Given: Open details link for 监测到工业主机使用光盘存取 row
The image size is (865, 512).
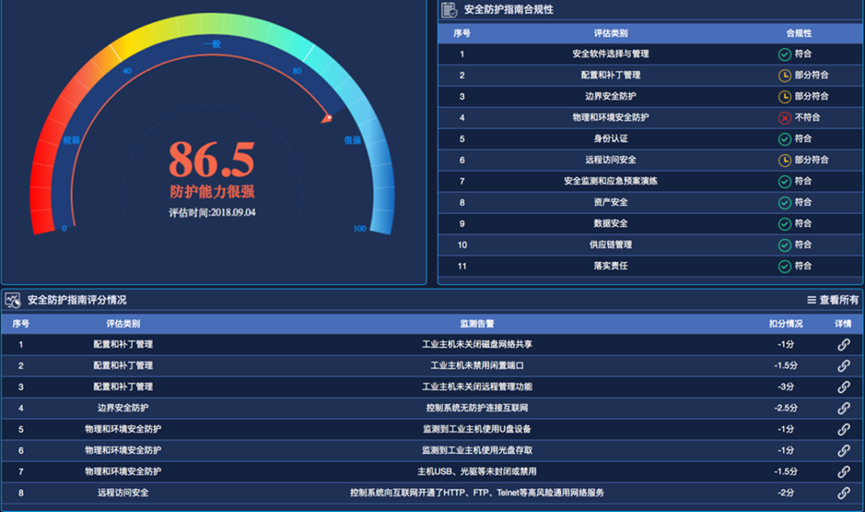Looking at the screenshot, I should [843, 451].
